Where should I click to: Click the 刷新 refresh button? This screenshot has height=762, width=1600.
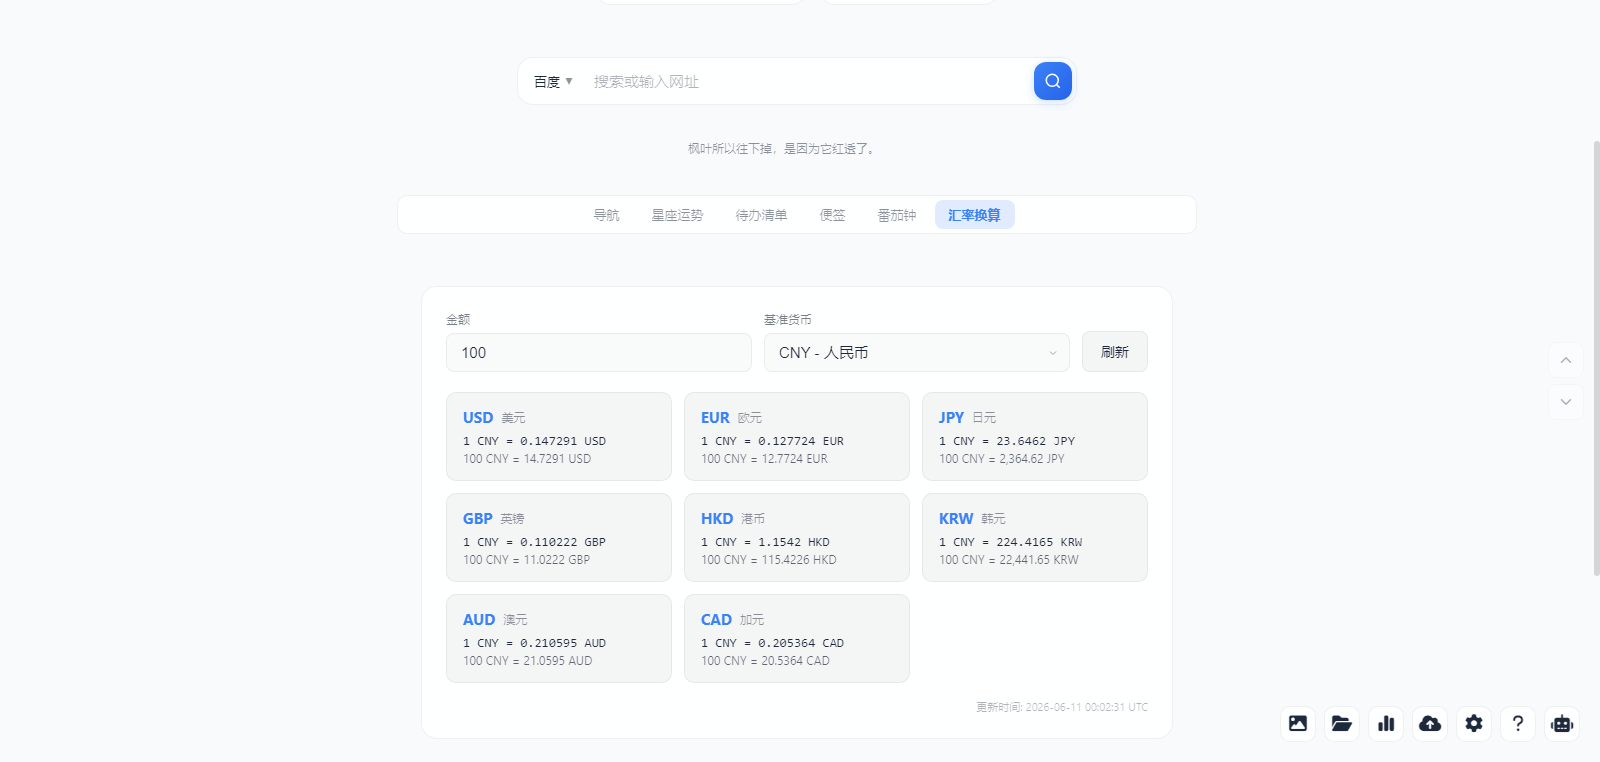click(1115, 352)
